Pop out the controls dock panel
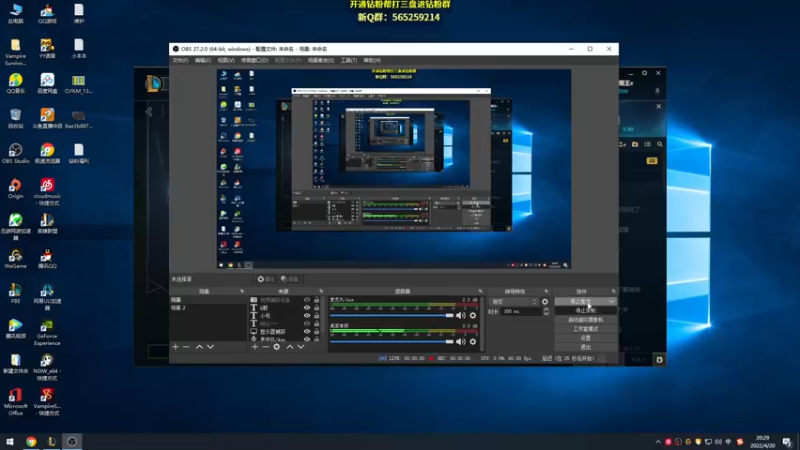Screen dimensions: 800x450 (x=613, y=291)
